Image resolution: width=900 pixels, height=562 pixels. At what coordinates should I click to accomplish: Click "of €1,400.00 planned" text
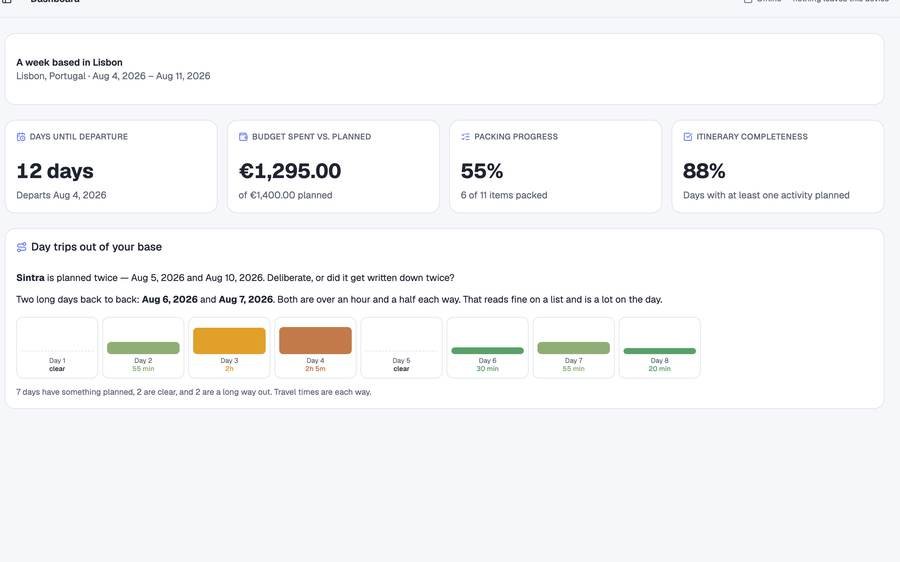(x=285, y=195)
